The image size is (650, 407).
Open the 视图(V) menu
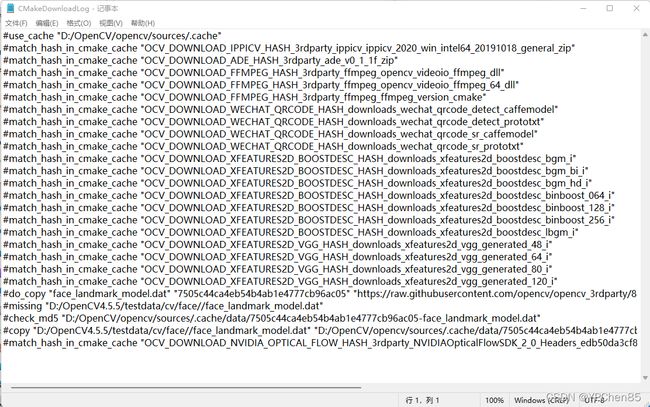click(111, 23)
